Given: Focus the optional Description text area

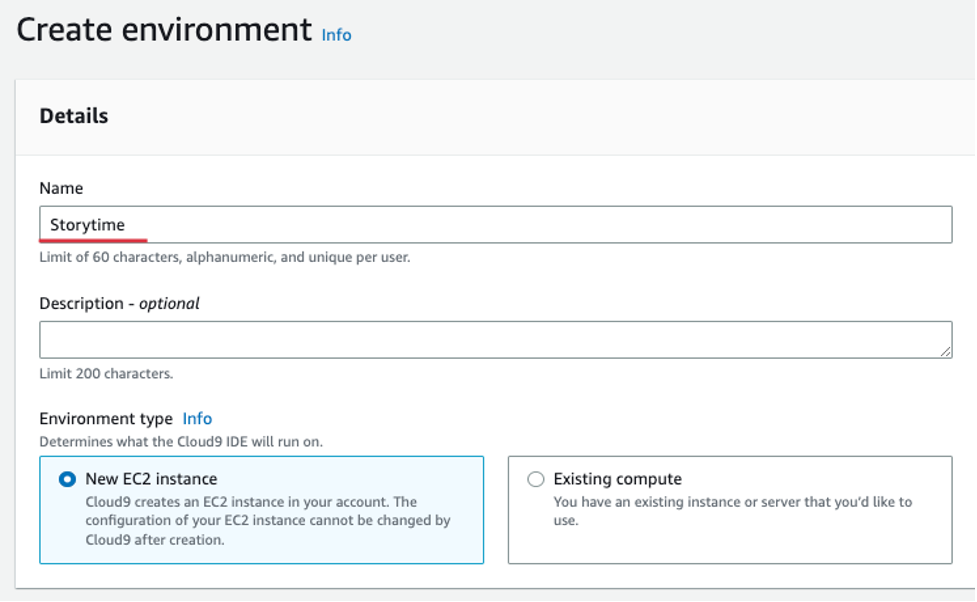Looking at the screenshot, I should pyautogui.click(x=495, y=340).
